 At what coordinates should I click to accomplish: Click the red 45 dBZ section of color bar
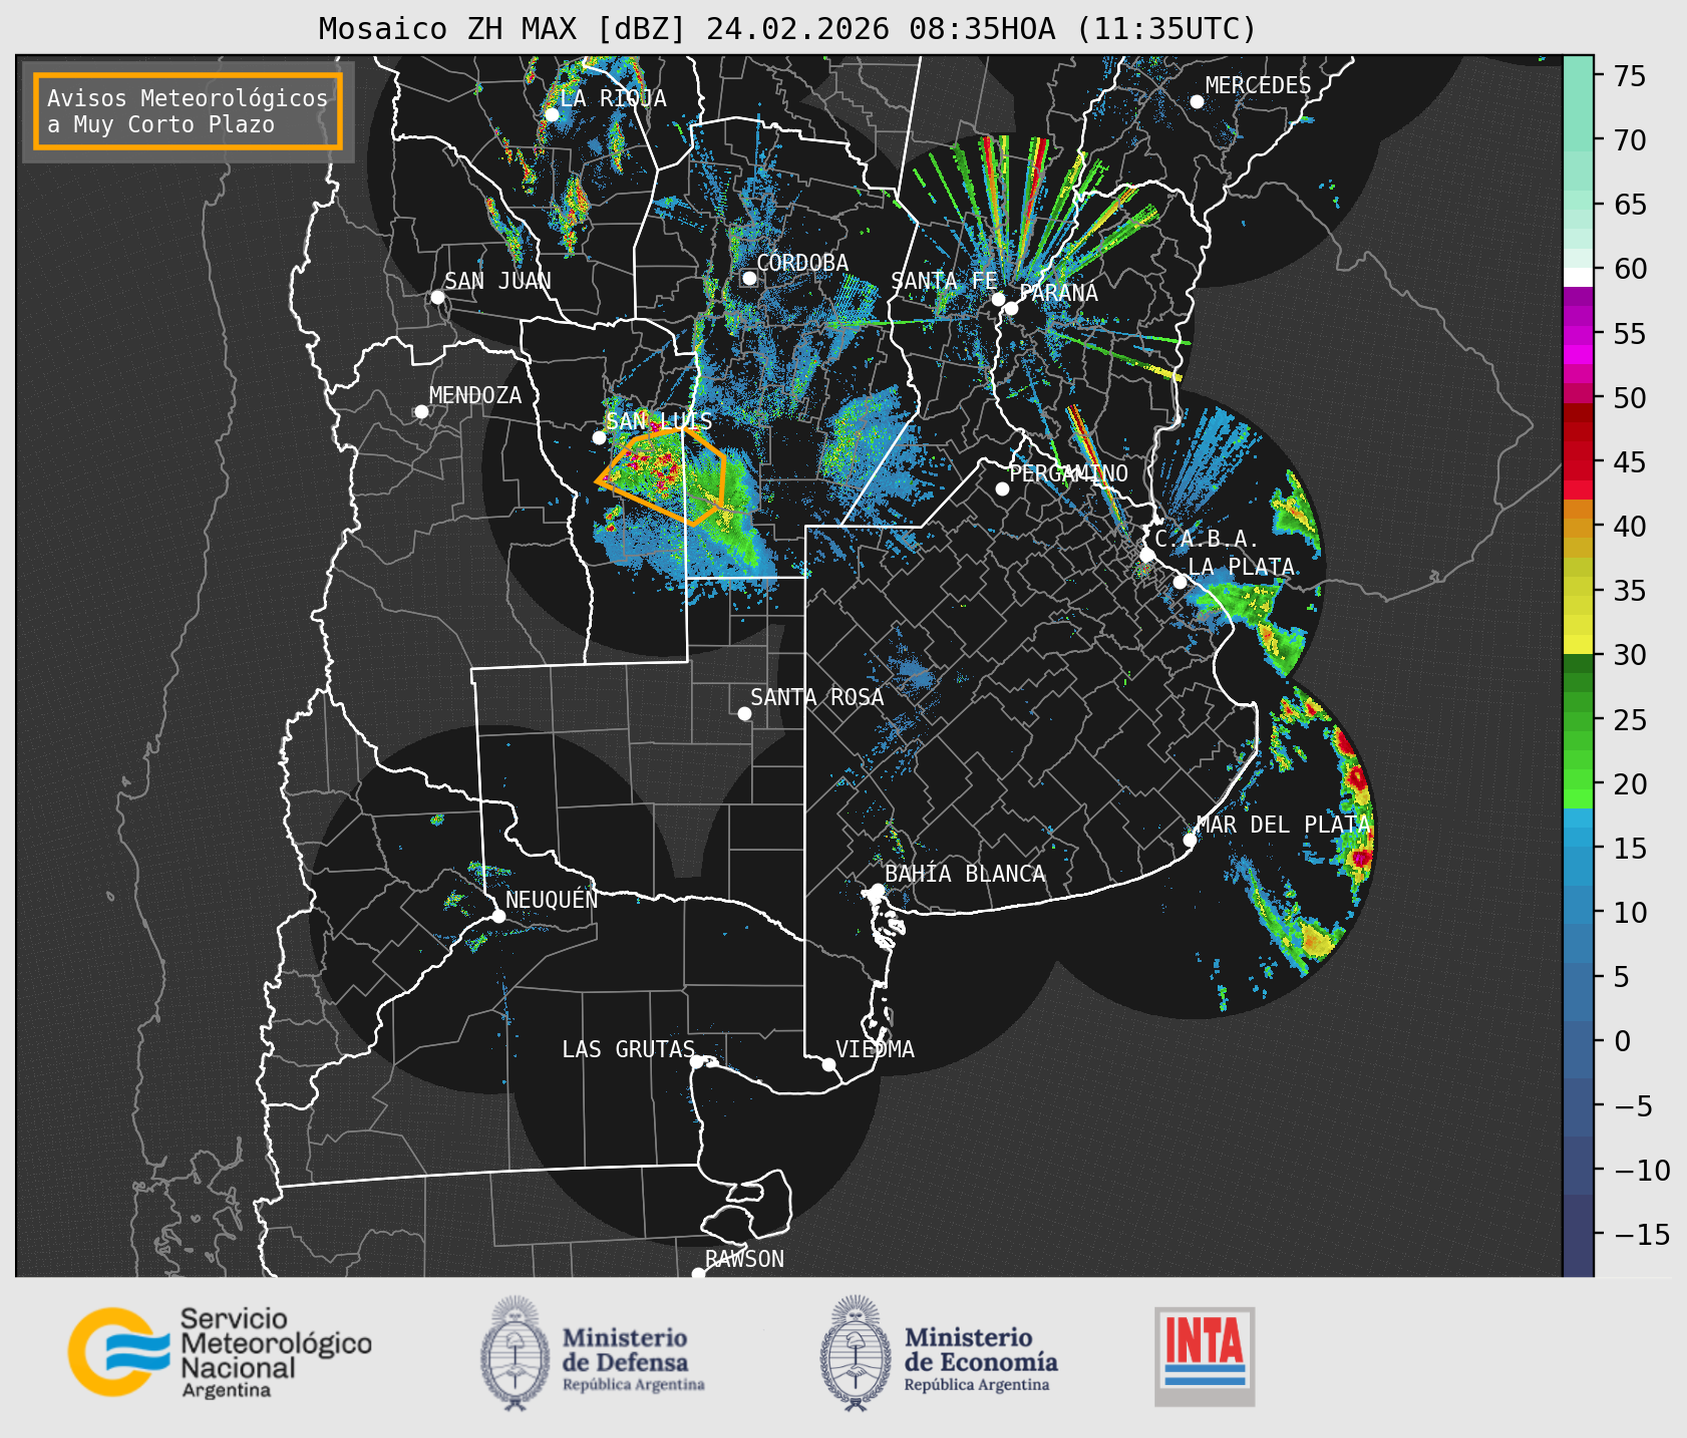[x=1577, y=460]
